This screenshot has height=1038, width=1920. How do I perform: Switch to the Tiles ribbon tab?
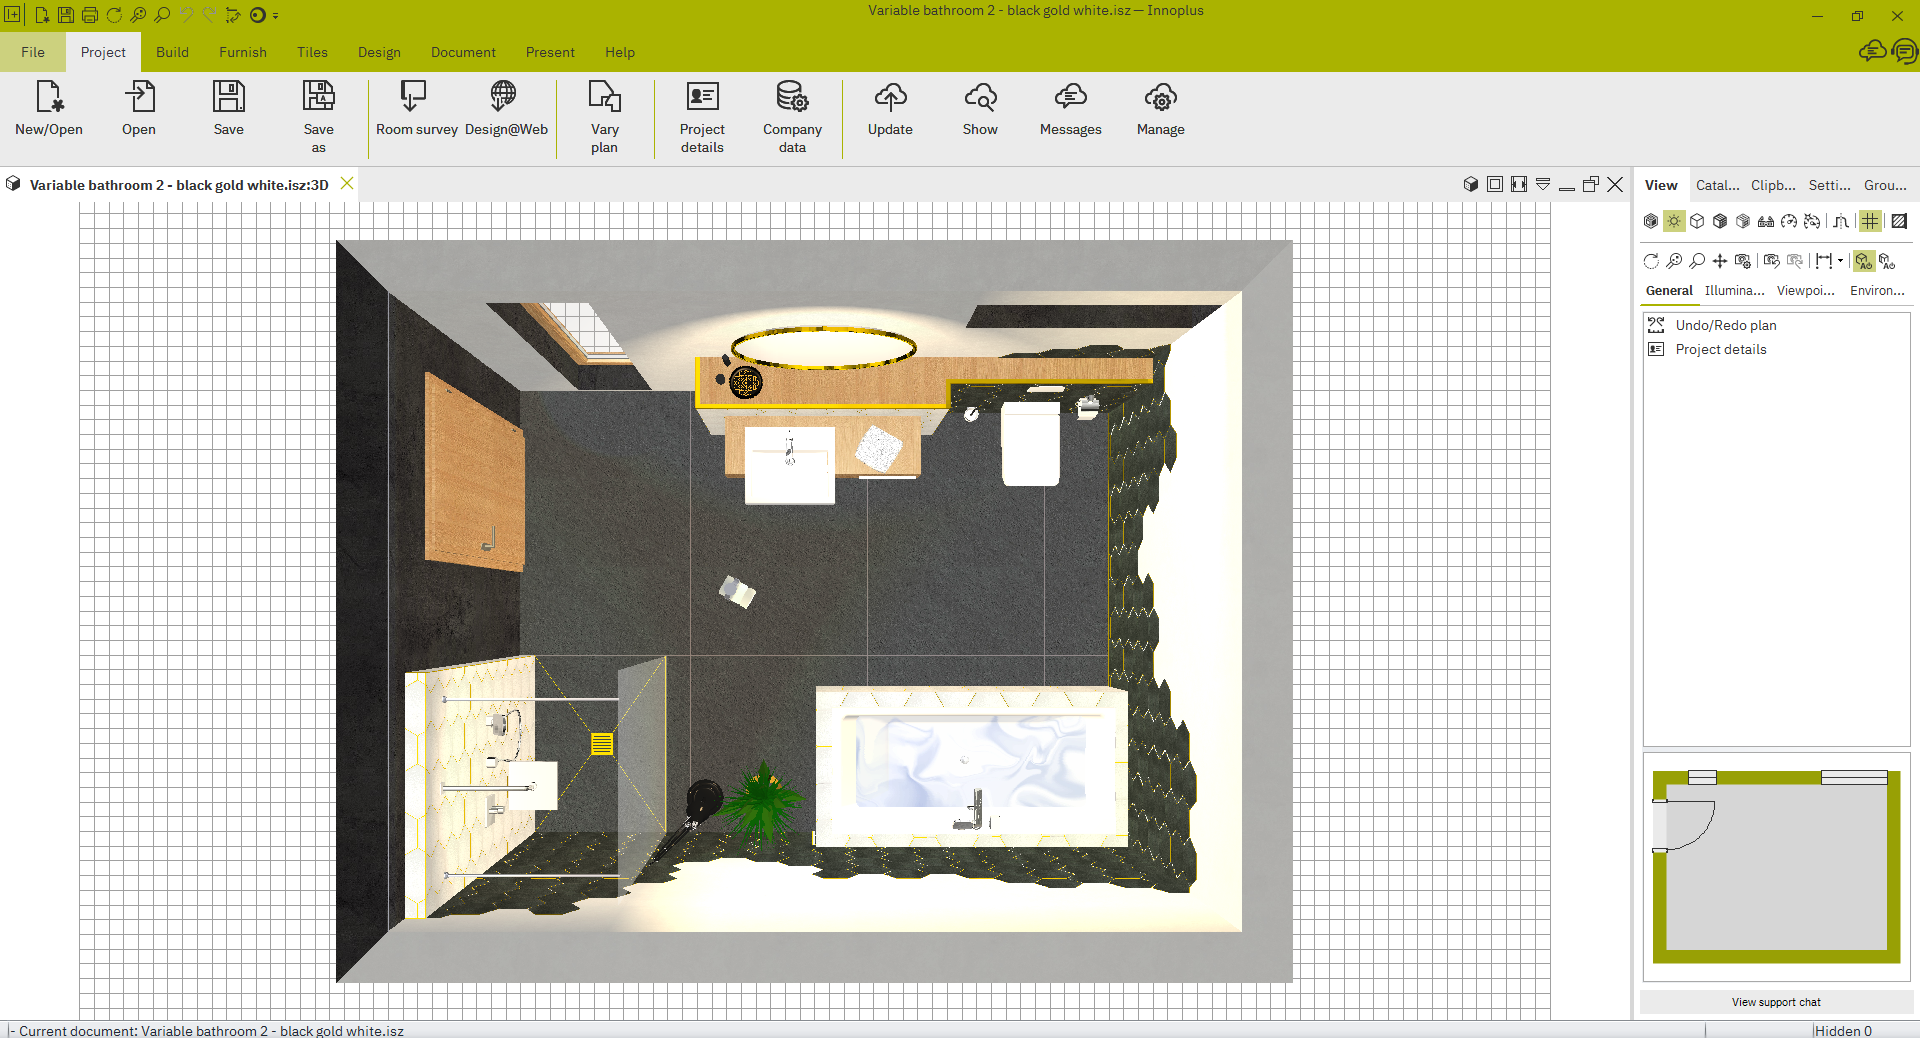click(x=312, y=52)
